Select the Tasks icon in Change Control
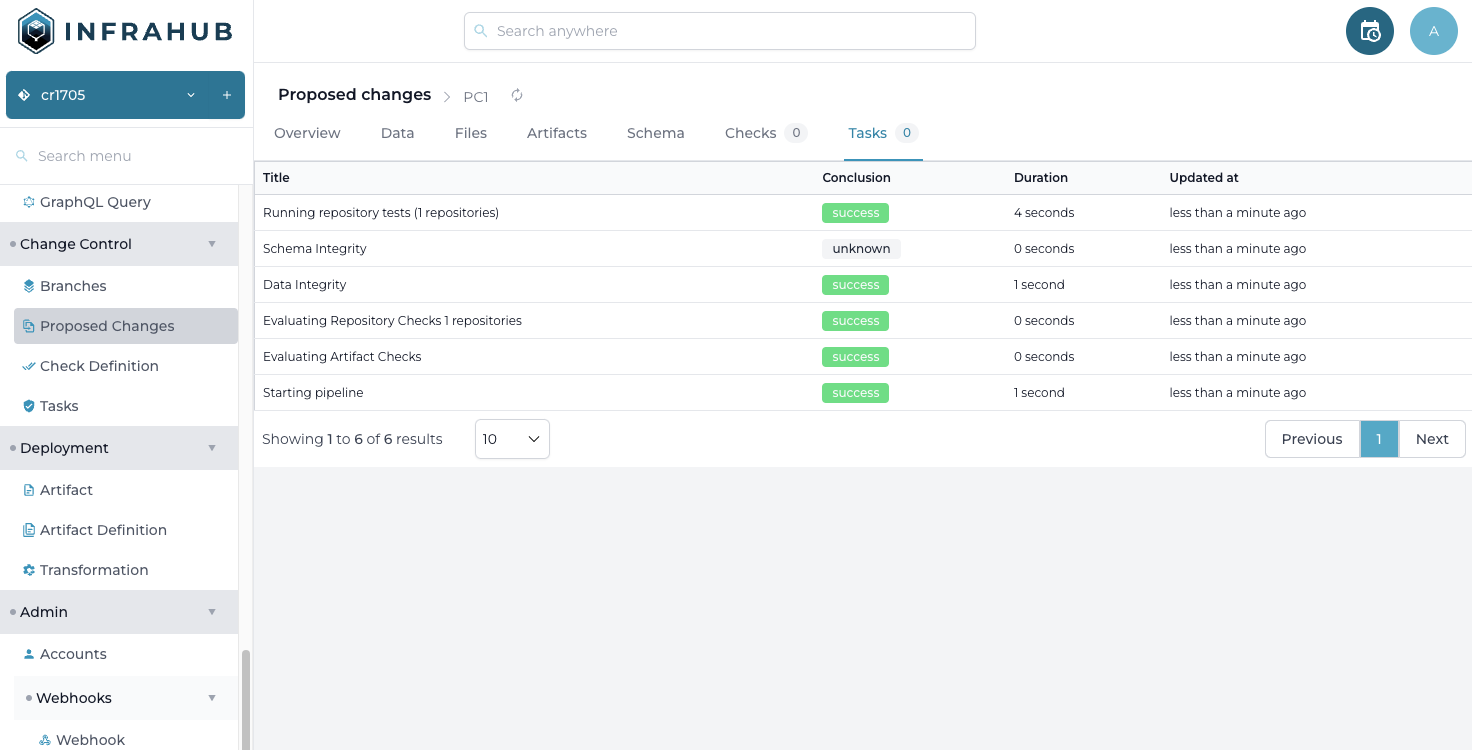Image resolution: width=1472 pixels, height=750 pixels. [x=27, y=406]
